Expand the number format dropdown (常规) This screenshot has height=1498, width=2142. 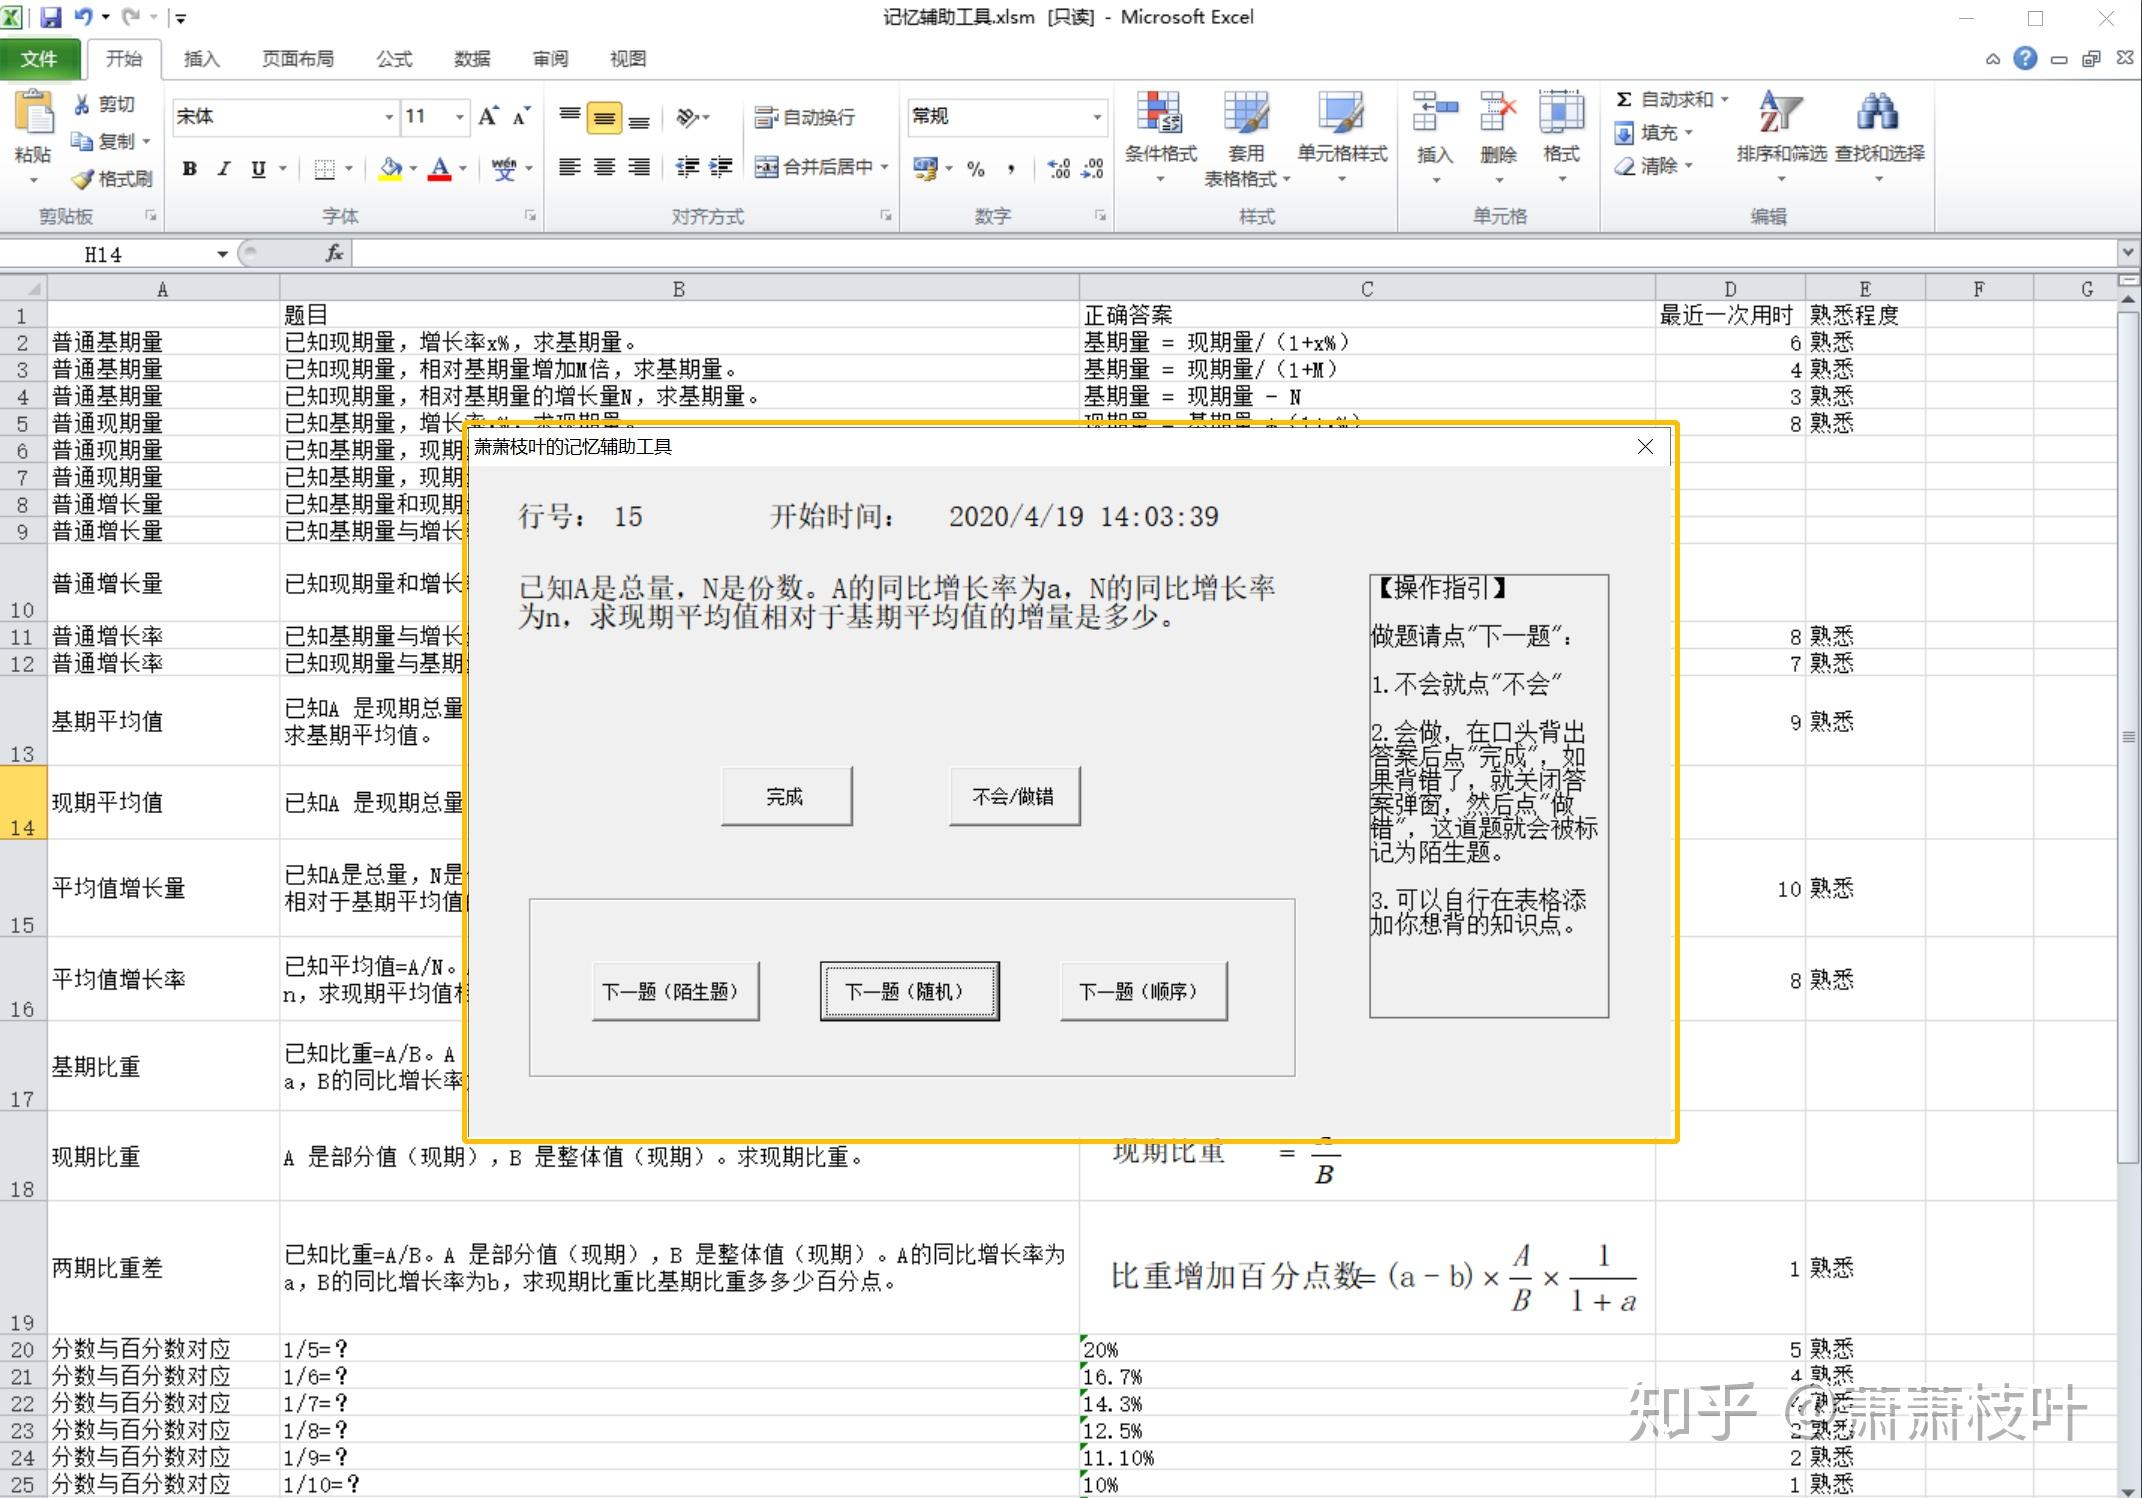pos(1097,117)
